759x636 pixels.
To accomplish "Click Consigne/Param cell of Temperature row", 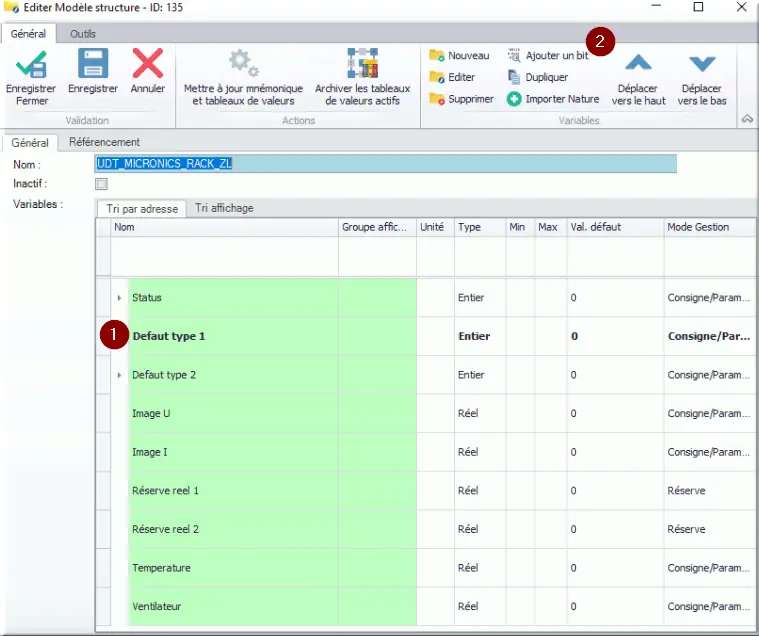I will pyautogui.click(x=711, y=568).
